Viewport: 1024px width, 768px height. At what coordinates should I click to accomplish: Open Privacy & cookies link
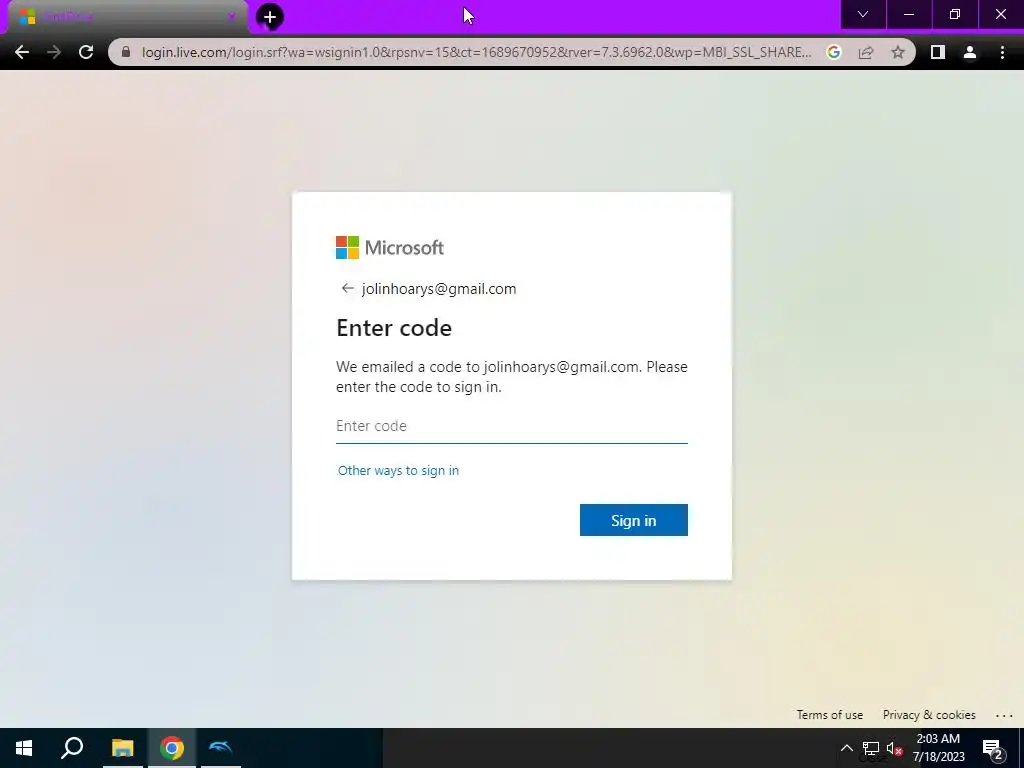click(x=929, y=714)
